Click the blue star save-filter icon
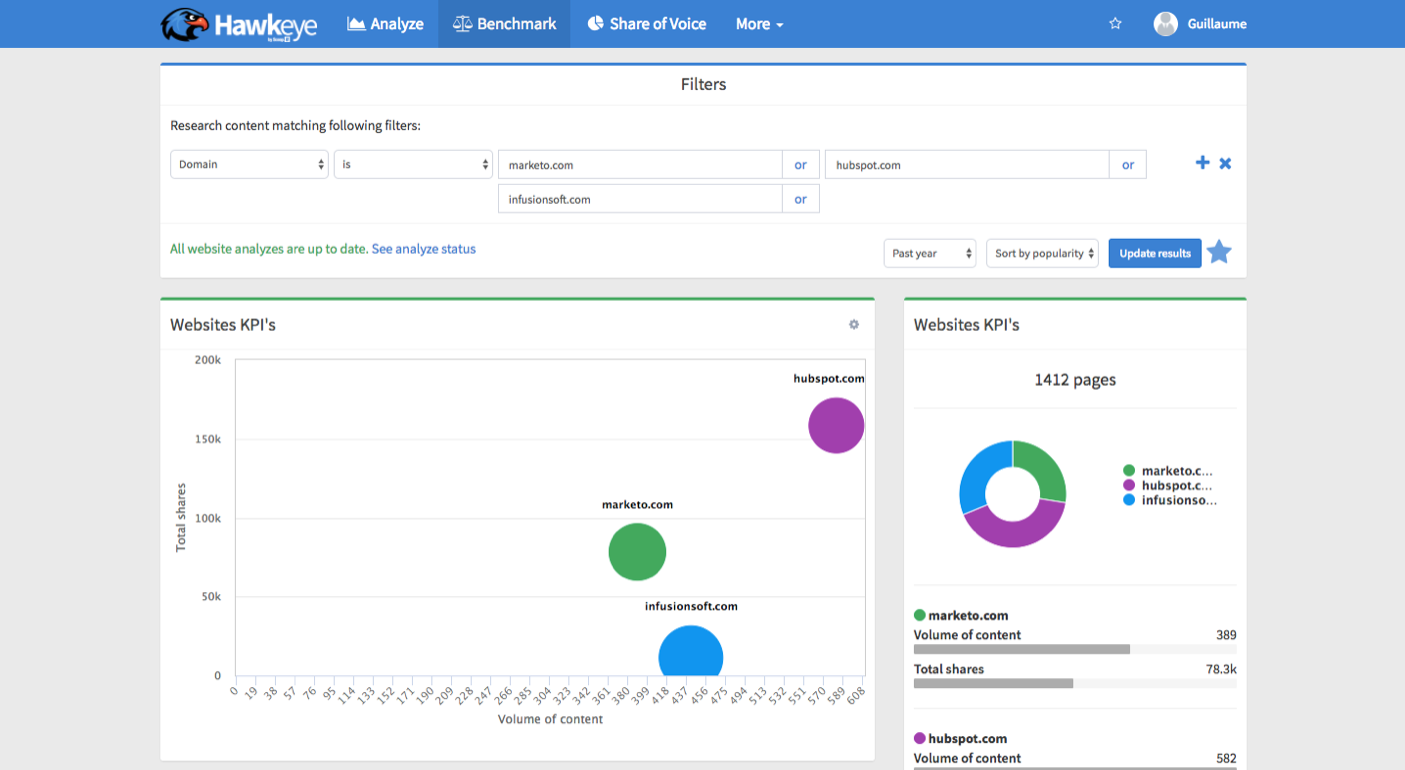 pos(1219,252)
